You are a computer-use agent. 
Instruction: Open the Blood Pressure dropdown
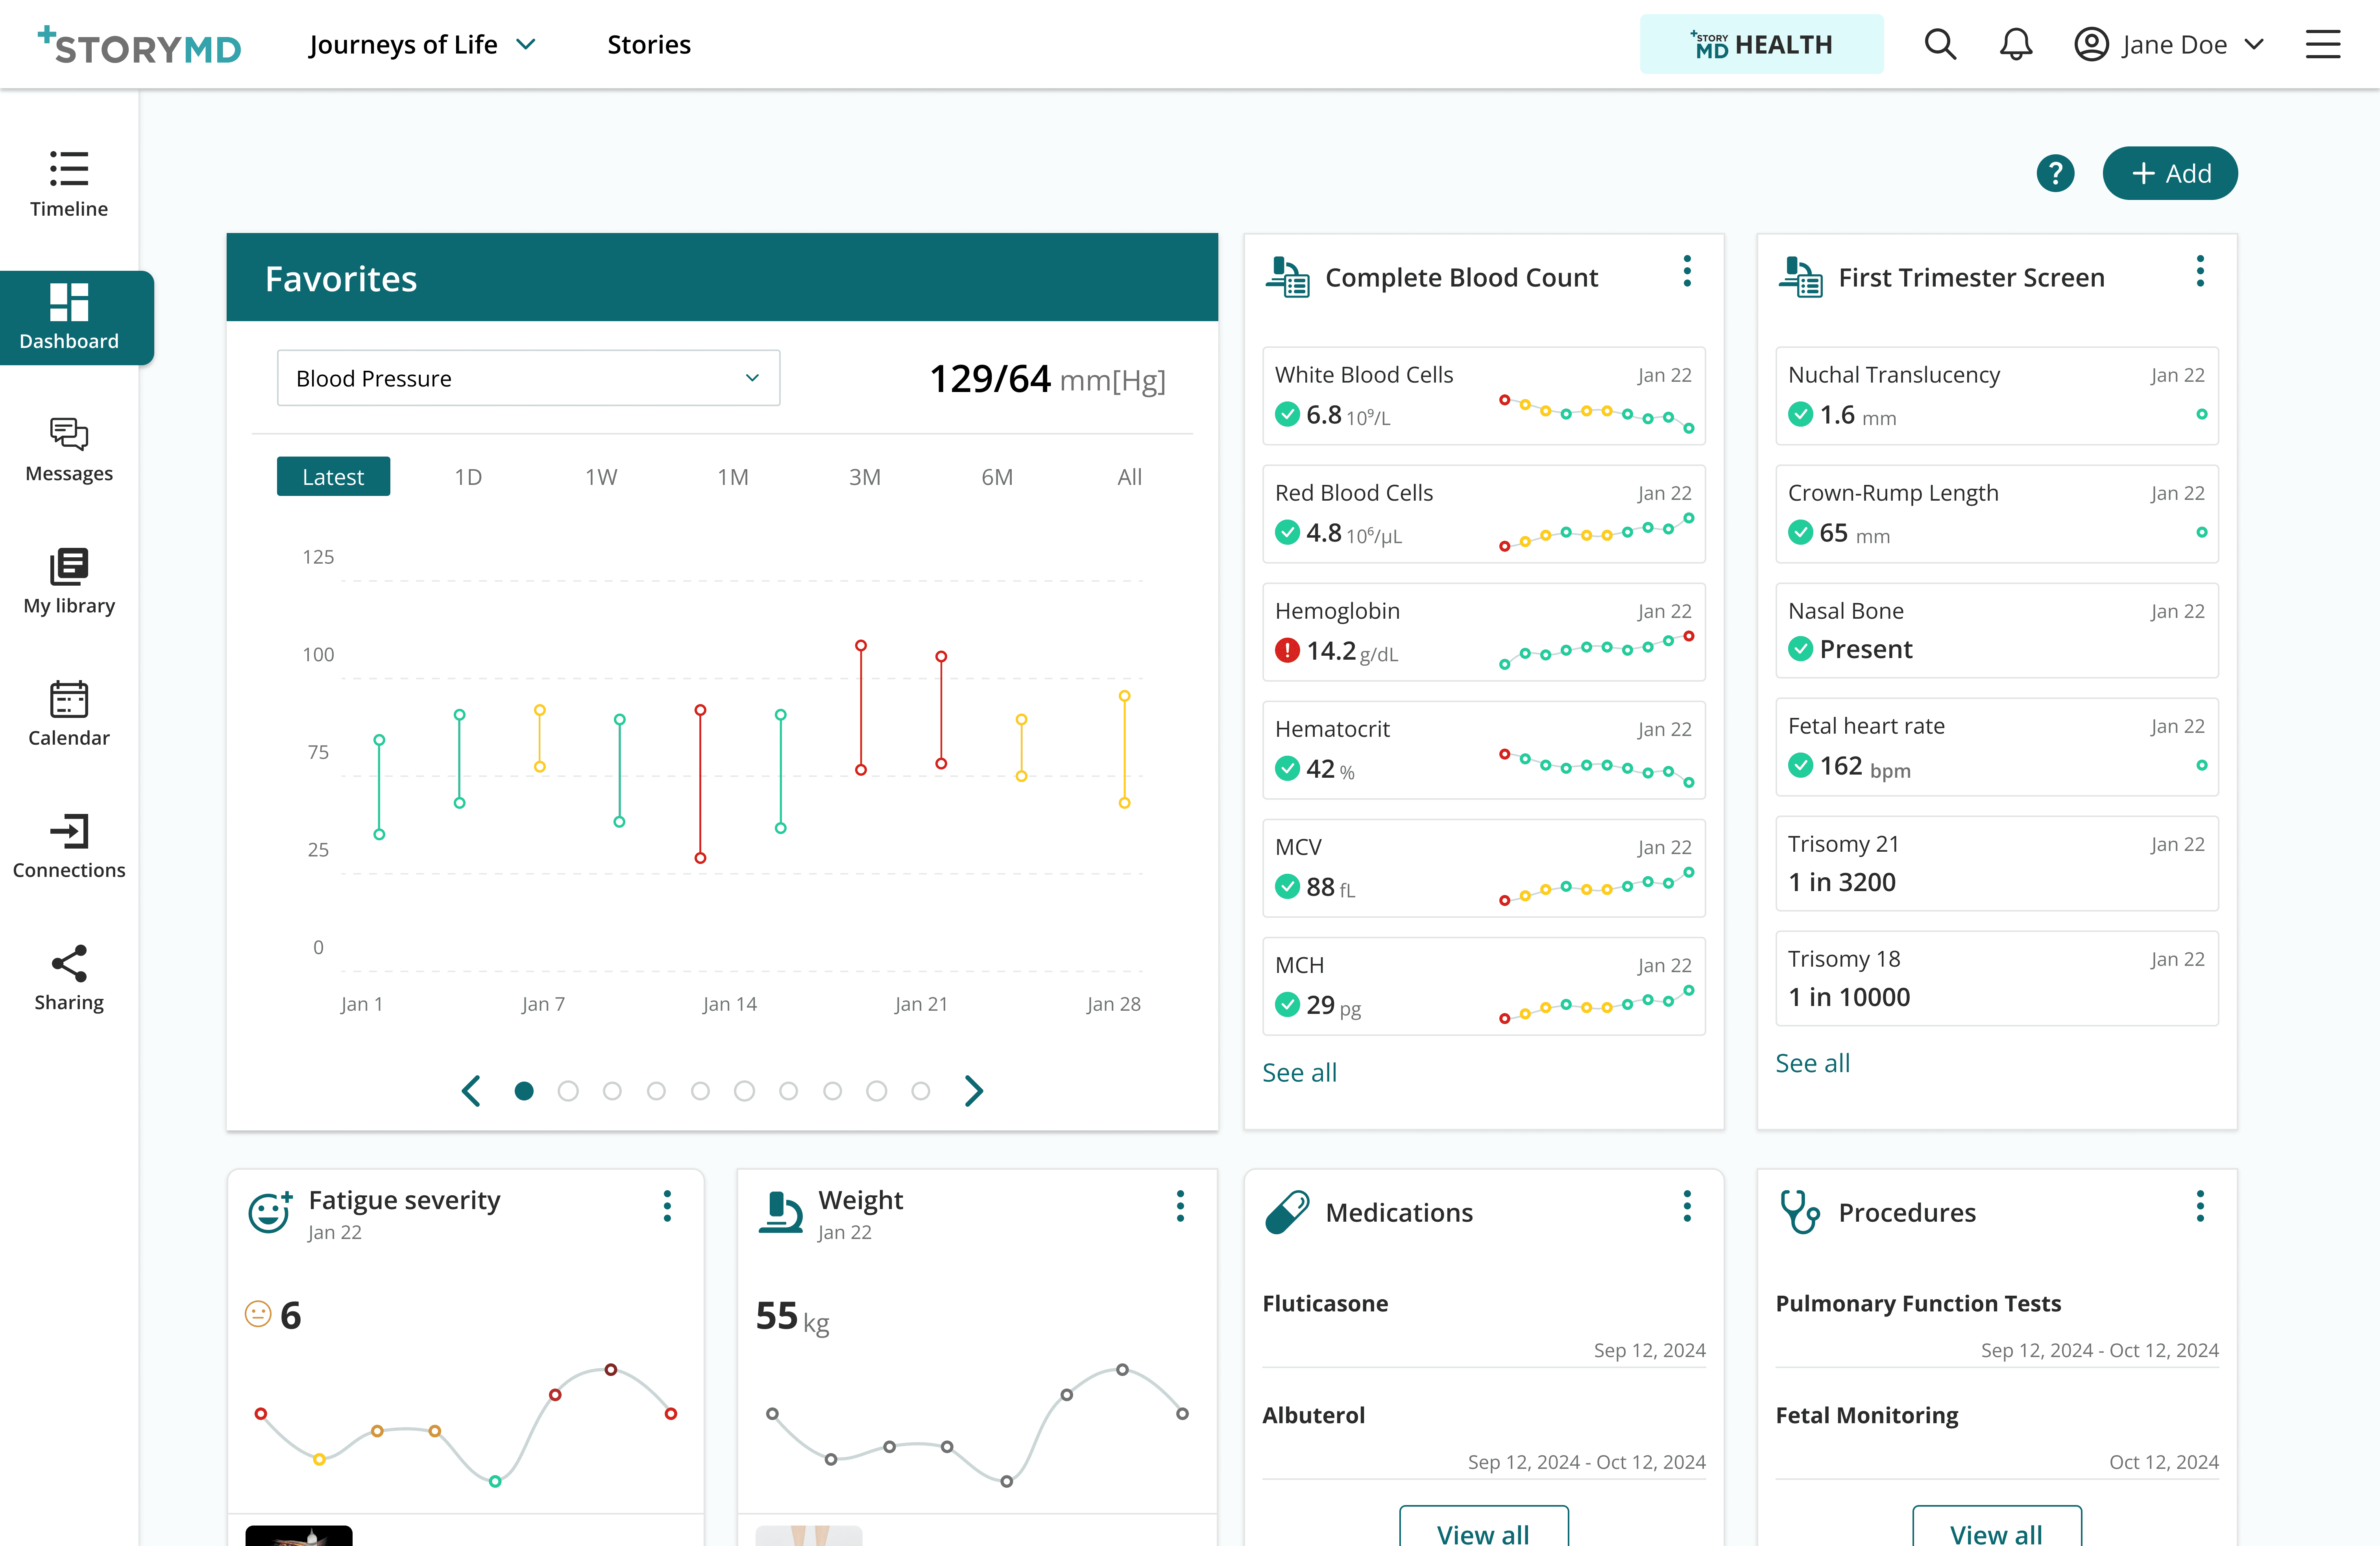pyautogui.click(x=528, y=378)
